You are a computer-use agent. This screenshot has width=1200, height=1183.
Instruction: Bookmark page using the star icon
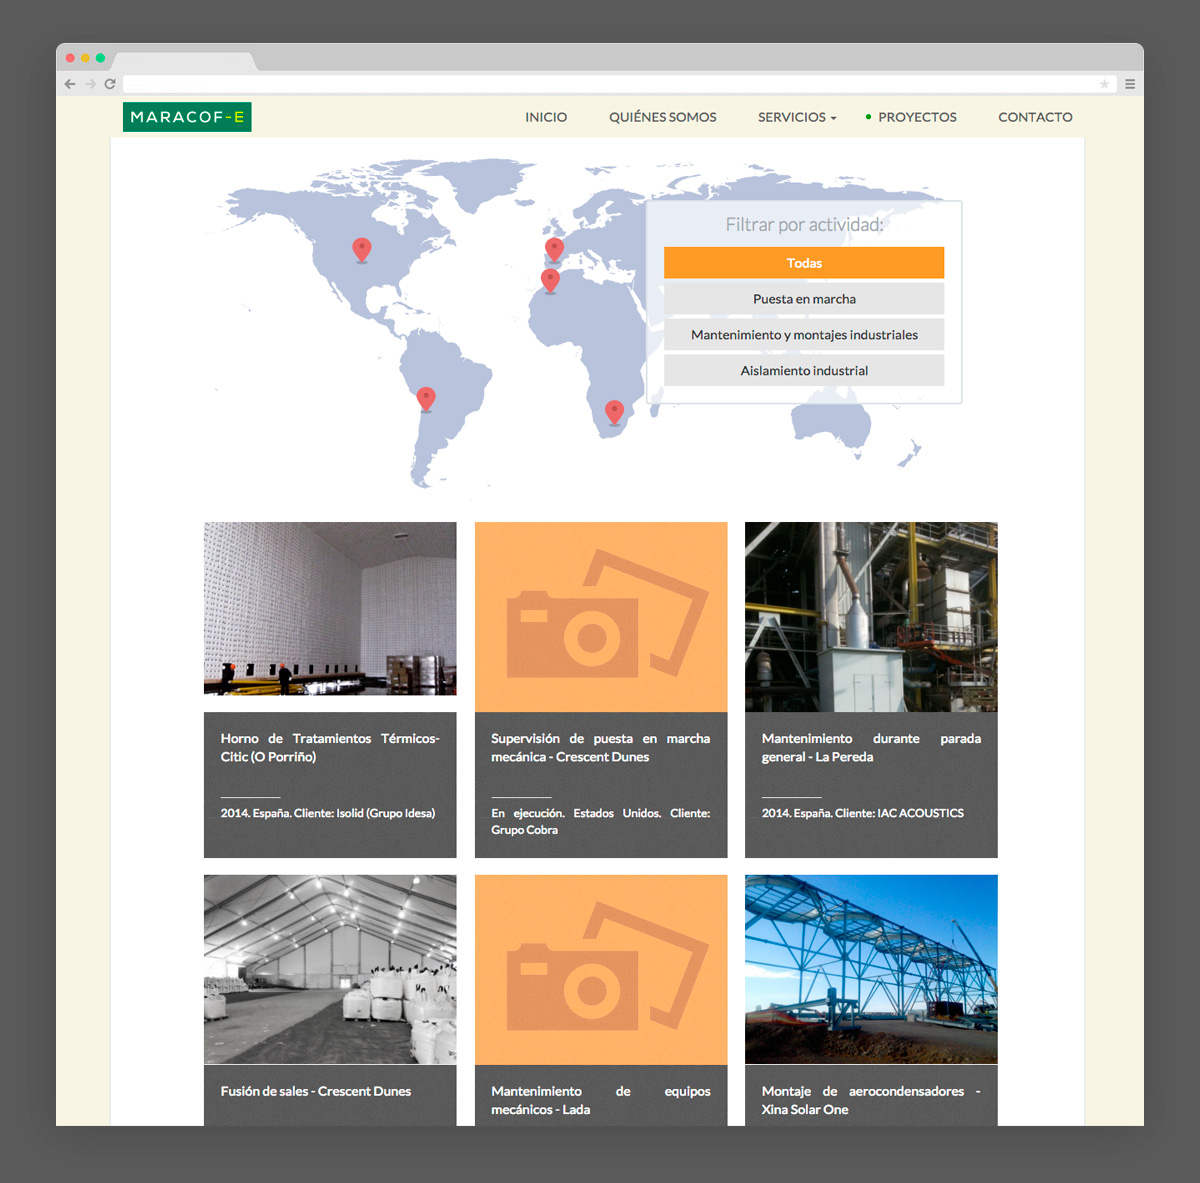coord(1104,84)
